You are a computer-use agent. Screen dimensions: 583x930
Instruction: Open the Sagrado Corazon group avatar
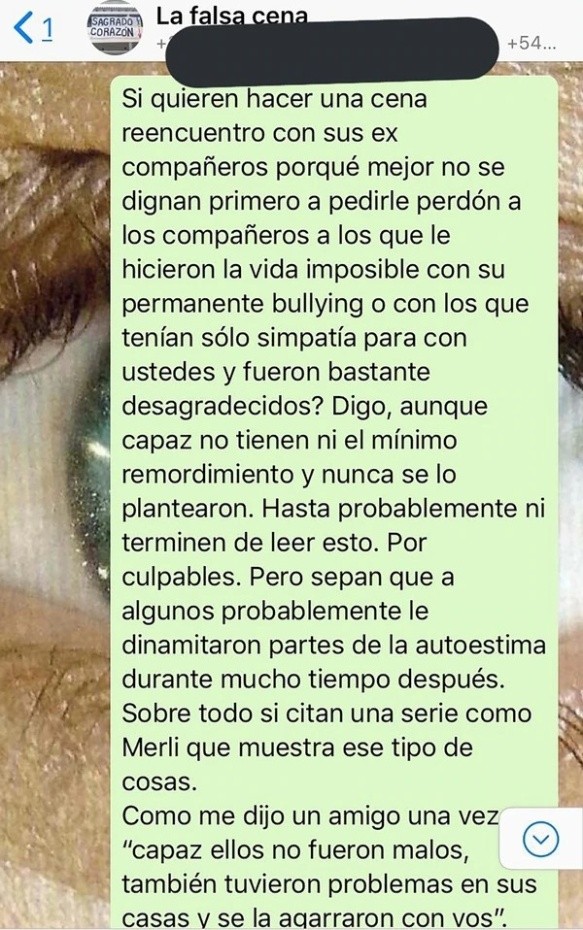[x=115, y=29]
